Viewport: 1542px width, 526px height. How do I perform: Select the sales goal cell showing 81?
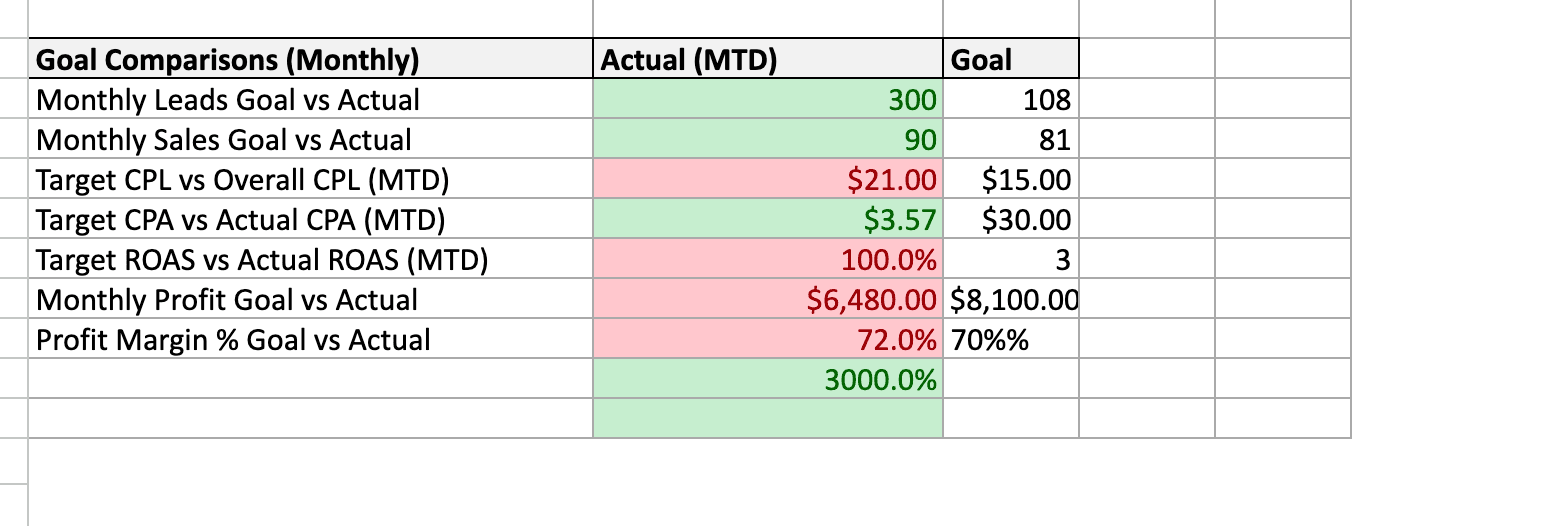[x=1010, y=140]
